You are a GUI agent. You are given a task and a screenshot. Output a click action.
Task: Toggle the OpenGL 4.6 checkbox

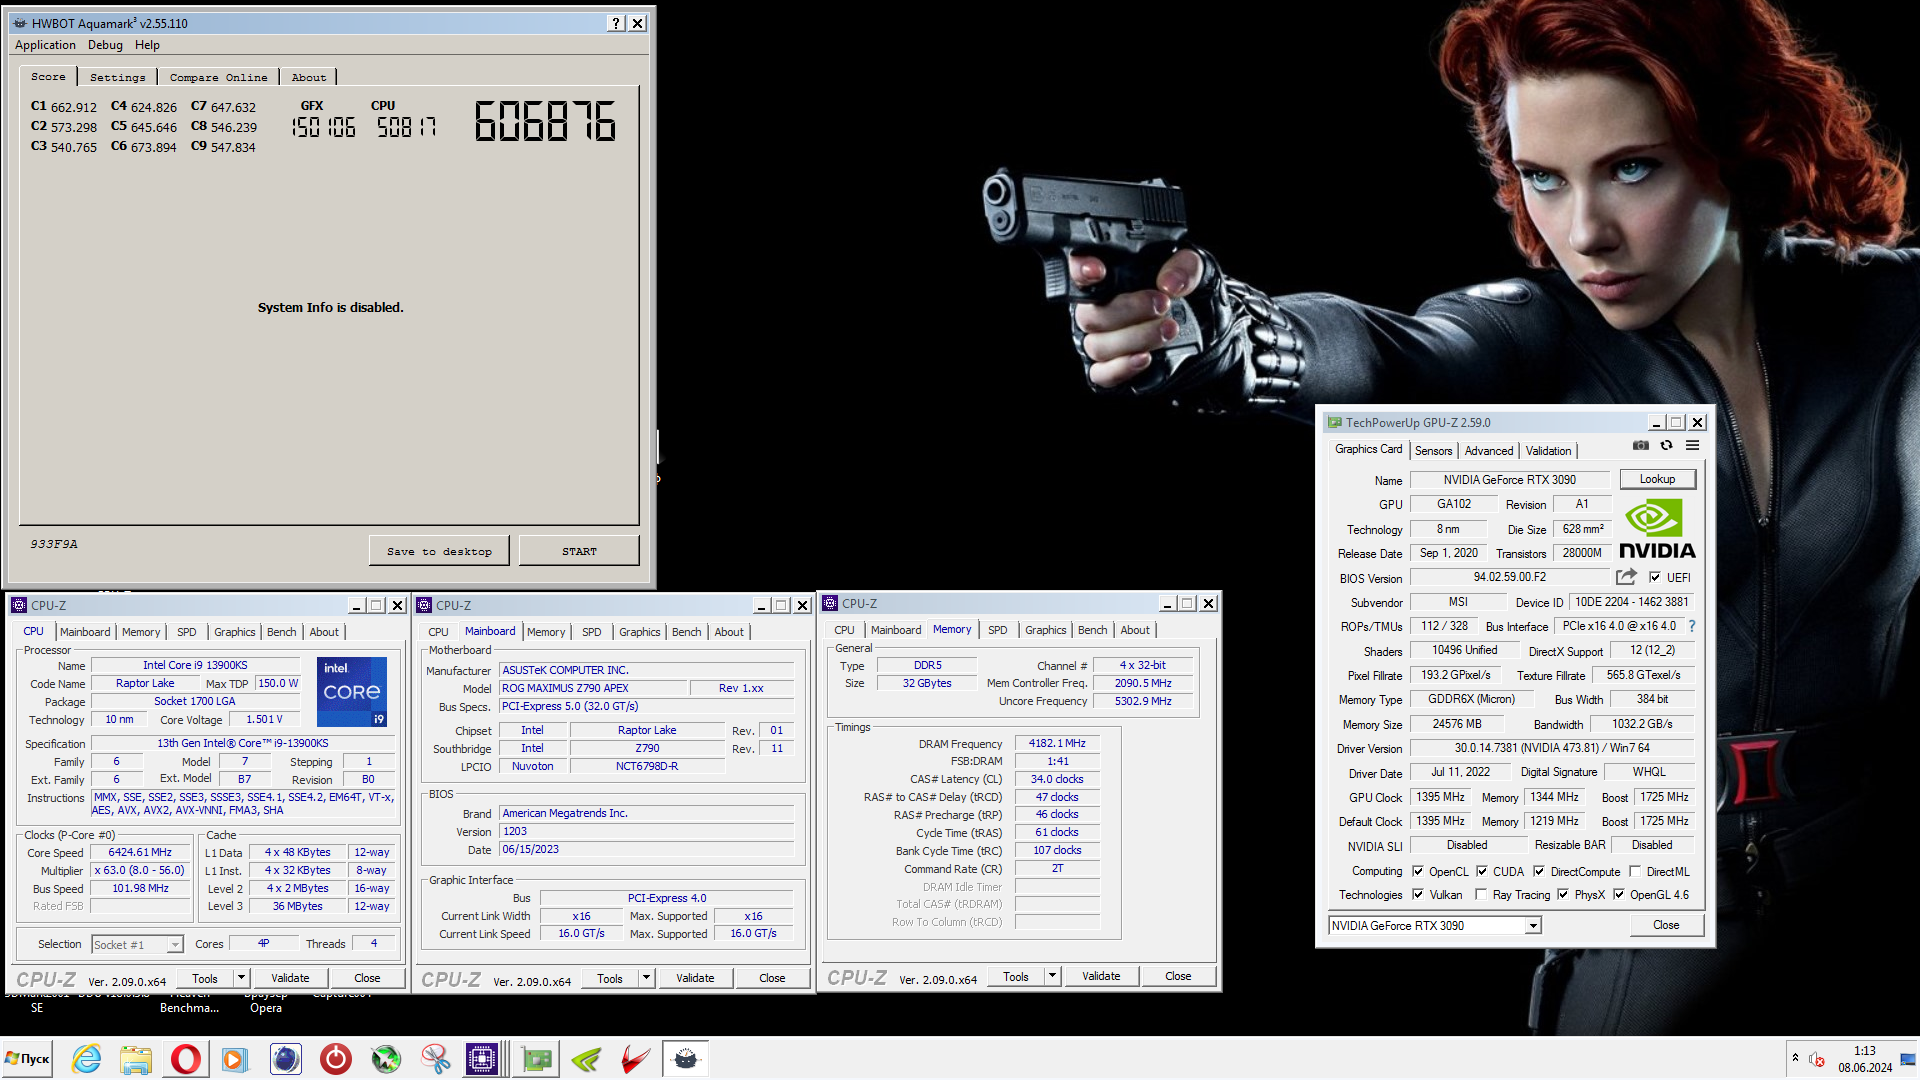pos(1619,894)
